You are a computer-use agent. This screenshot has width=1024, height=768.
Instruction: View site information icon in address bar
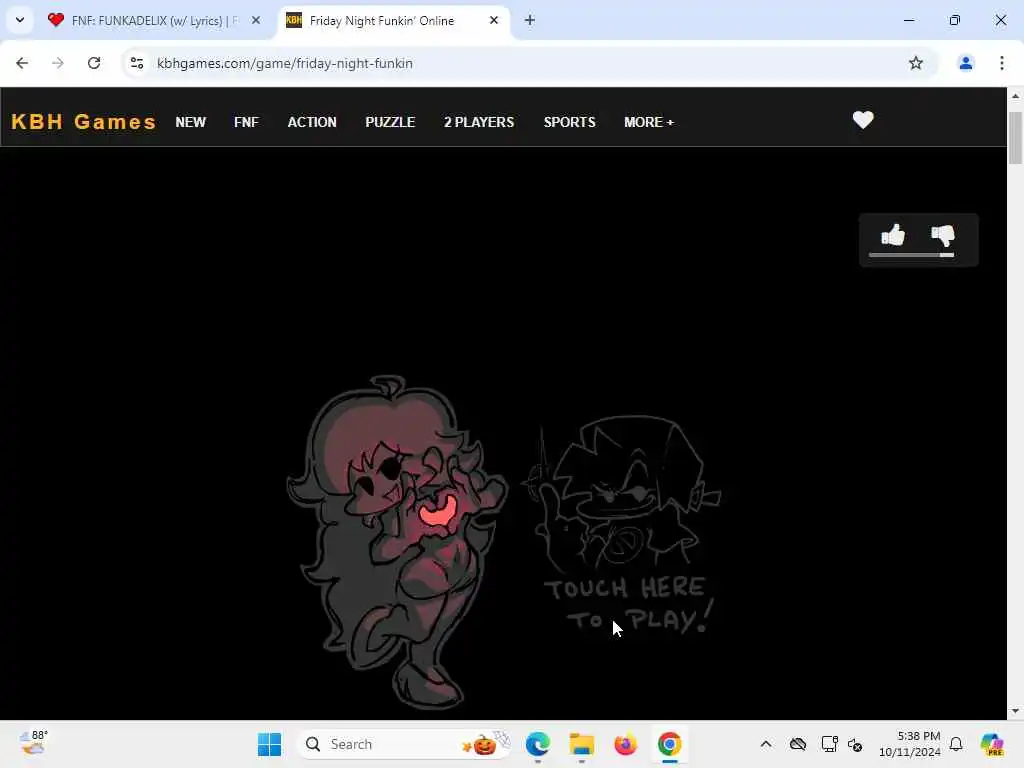137,63
